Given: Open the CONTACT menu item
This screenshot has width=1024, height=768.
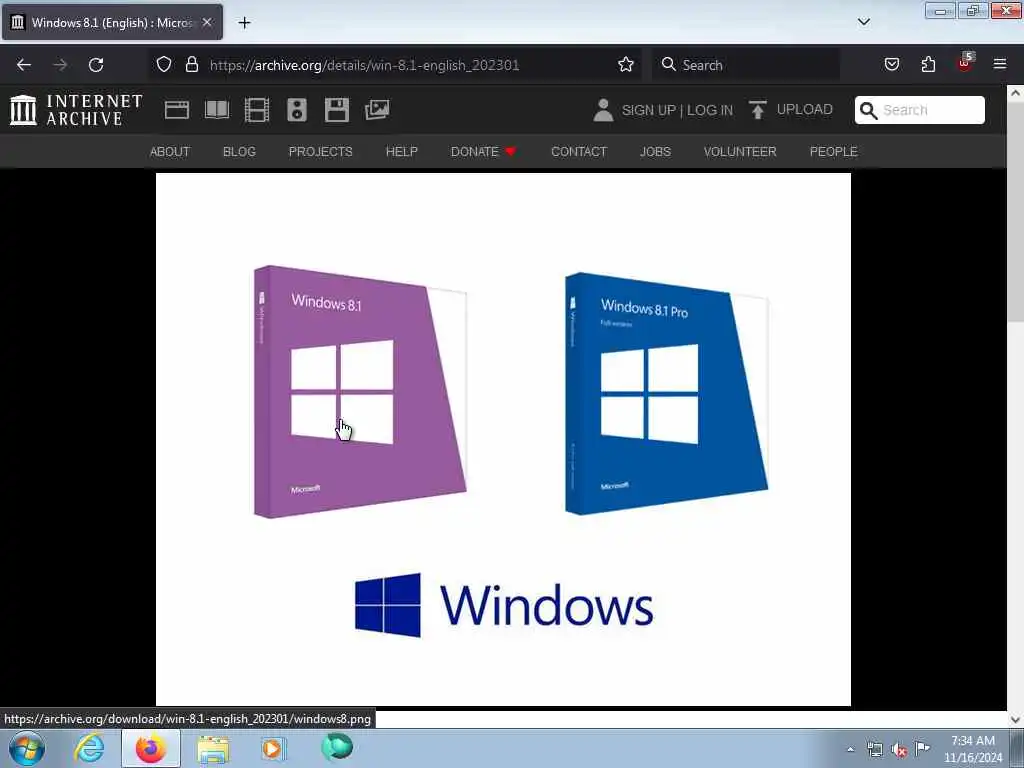Looking at the screenshot, I should pos(579,152).
